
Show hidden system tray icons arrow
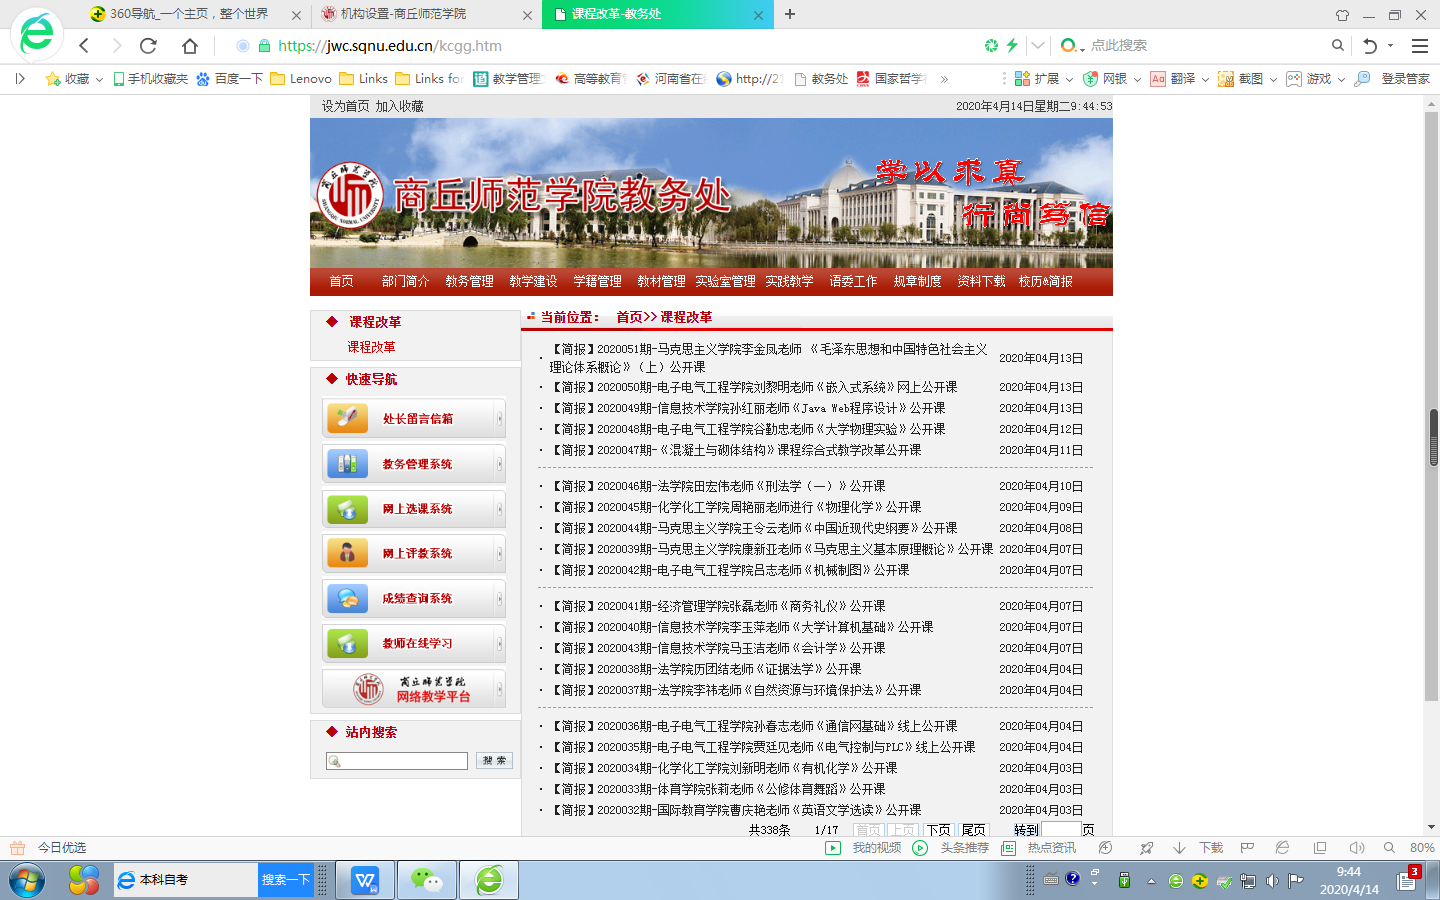[1151, 881]
